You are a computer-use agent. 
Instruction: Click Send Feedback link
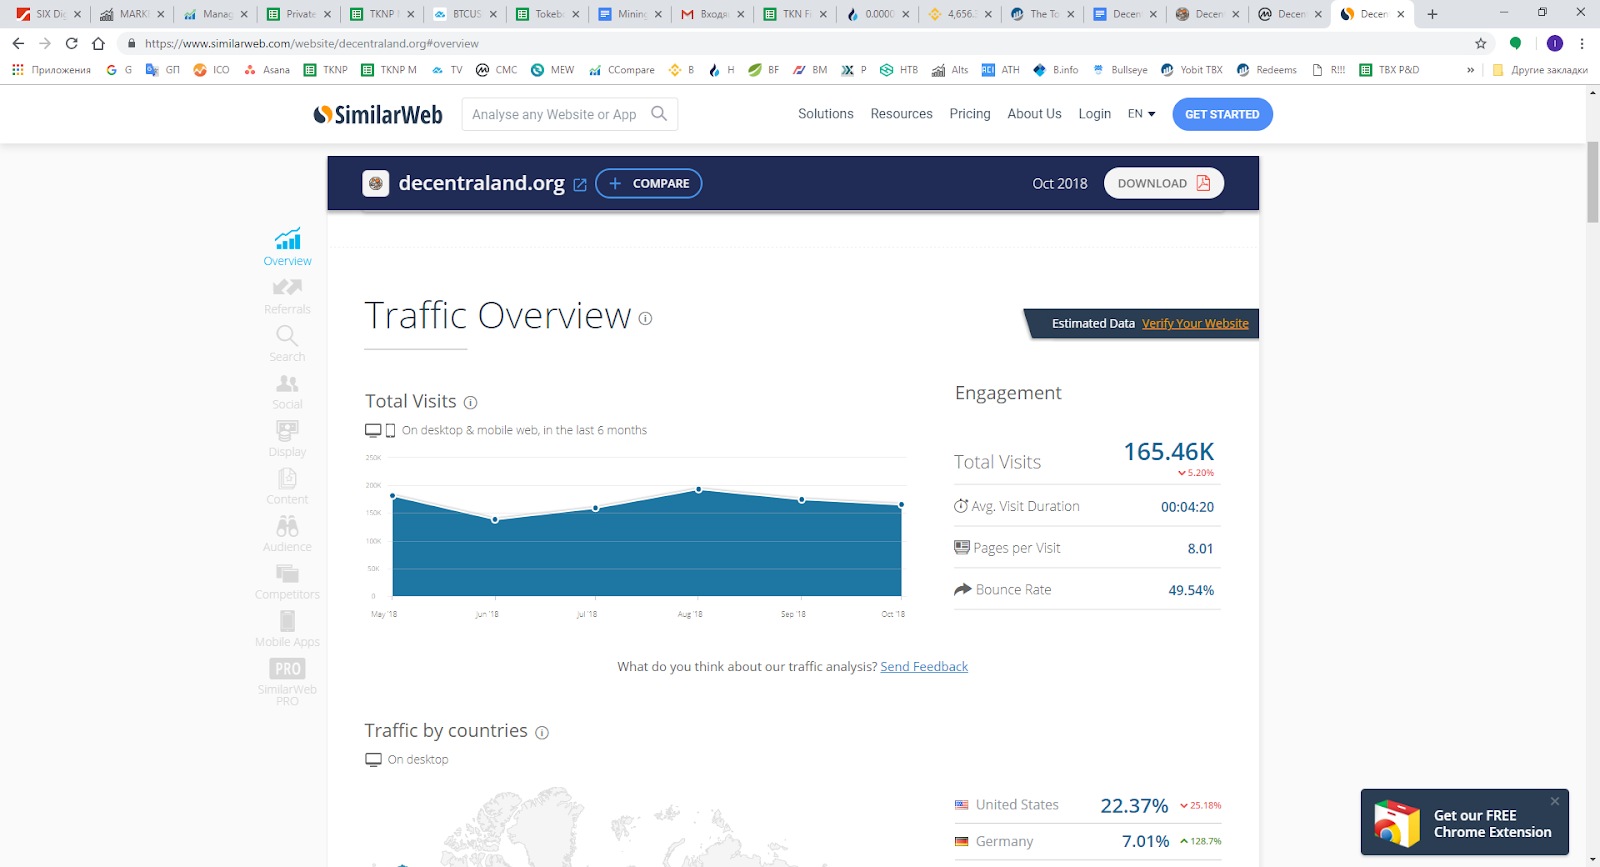tap(924, 667)
